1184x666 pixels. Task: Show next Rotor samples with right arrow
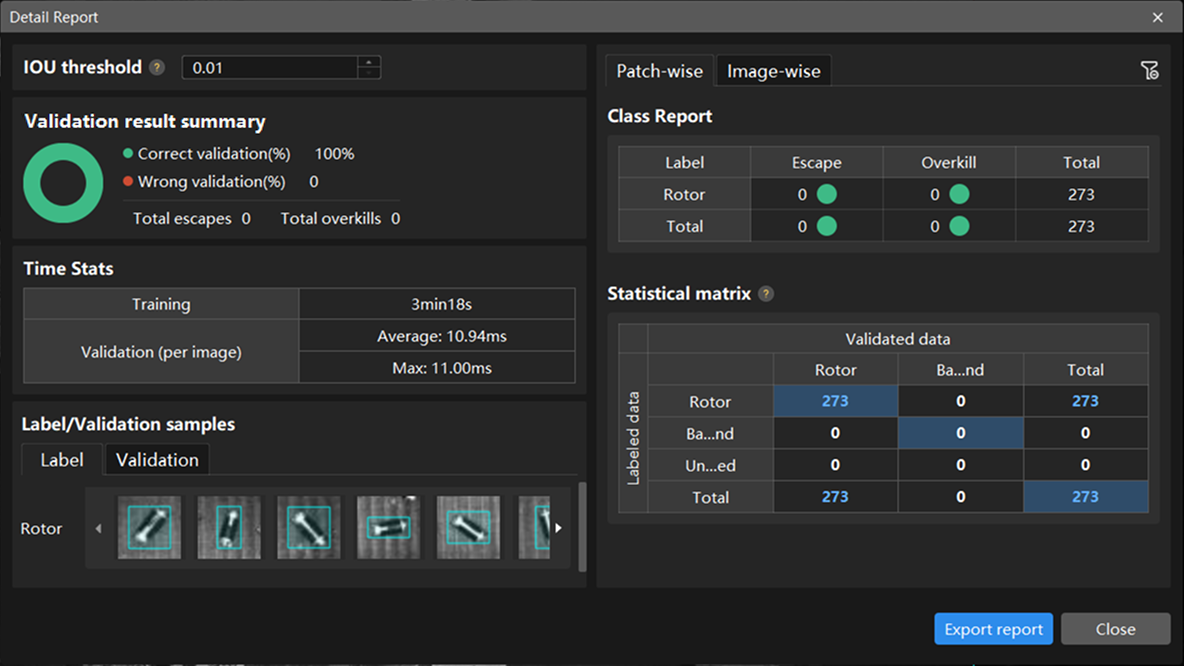click(559, 529)
